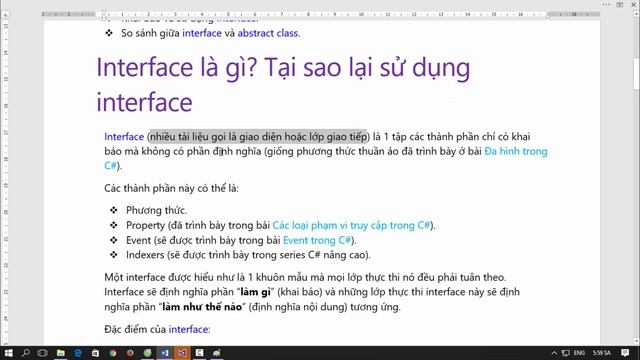
Task: Click 'abstract class' in the bullet list
Action: click(268, 33)
